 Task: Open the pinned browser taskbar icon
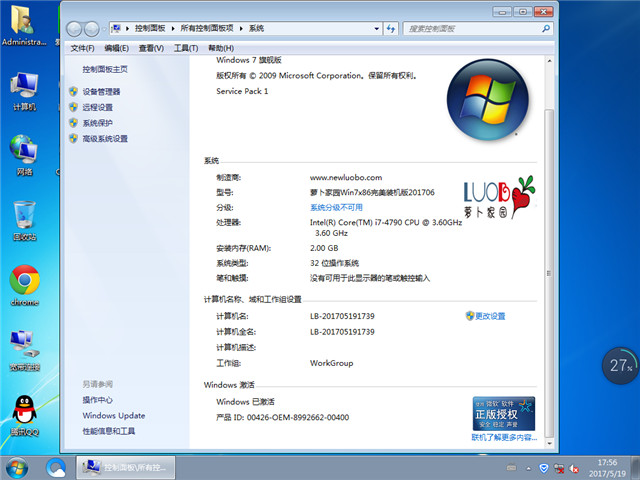[56, 468]
